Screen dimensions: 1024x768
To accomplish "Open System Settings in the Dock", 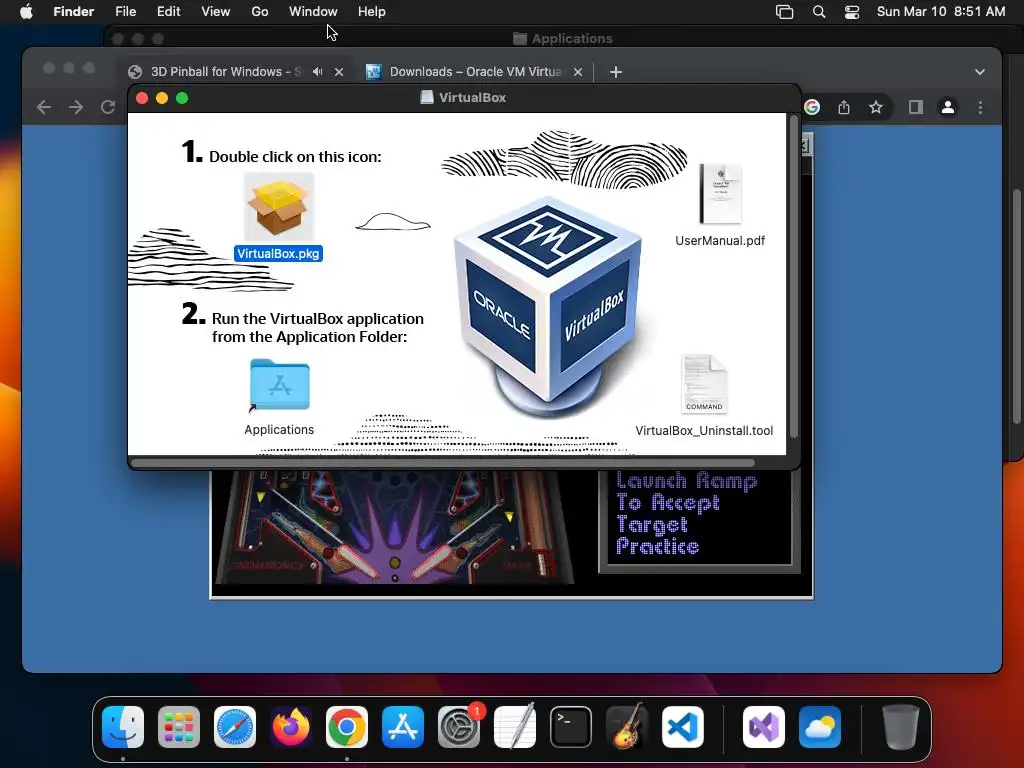I will coord(459,727).
